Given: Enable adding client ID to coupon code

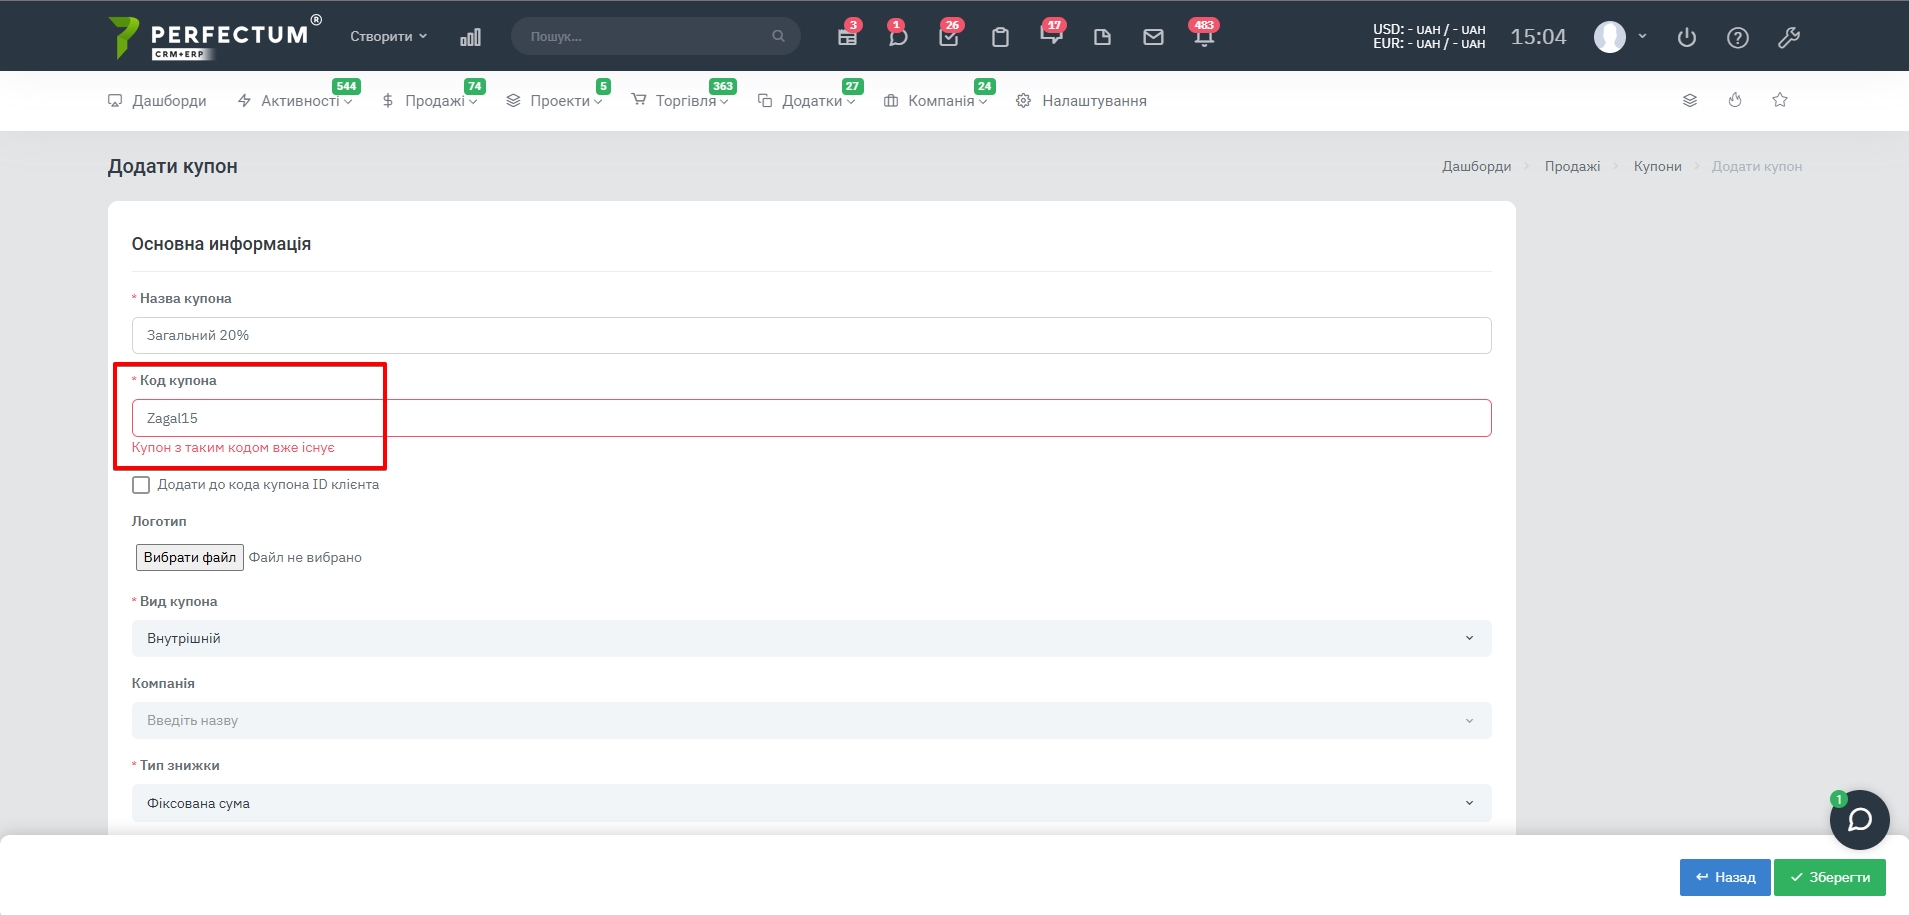Looking at the screenshot, I should [x=141, y=485].
